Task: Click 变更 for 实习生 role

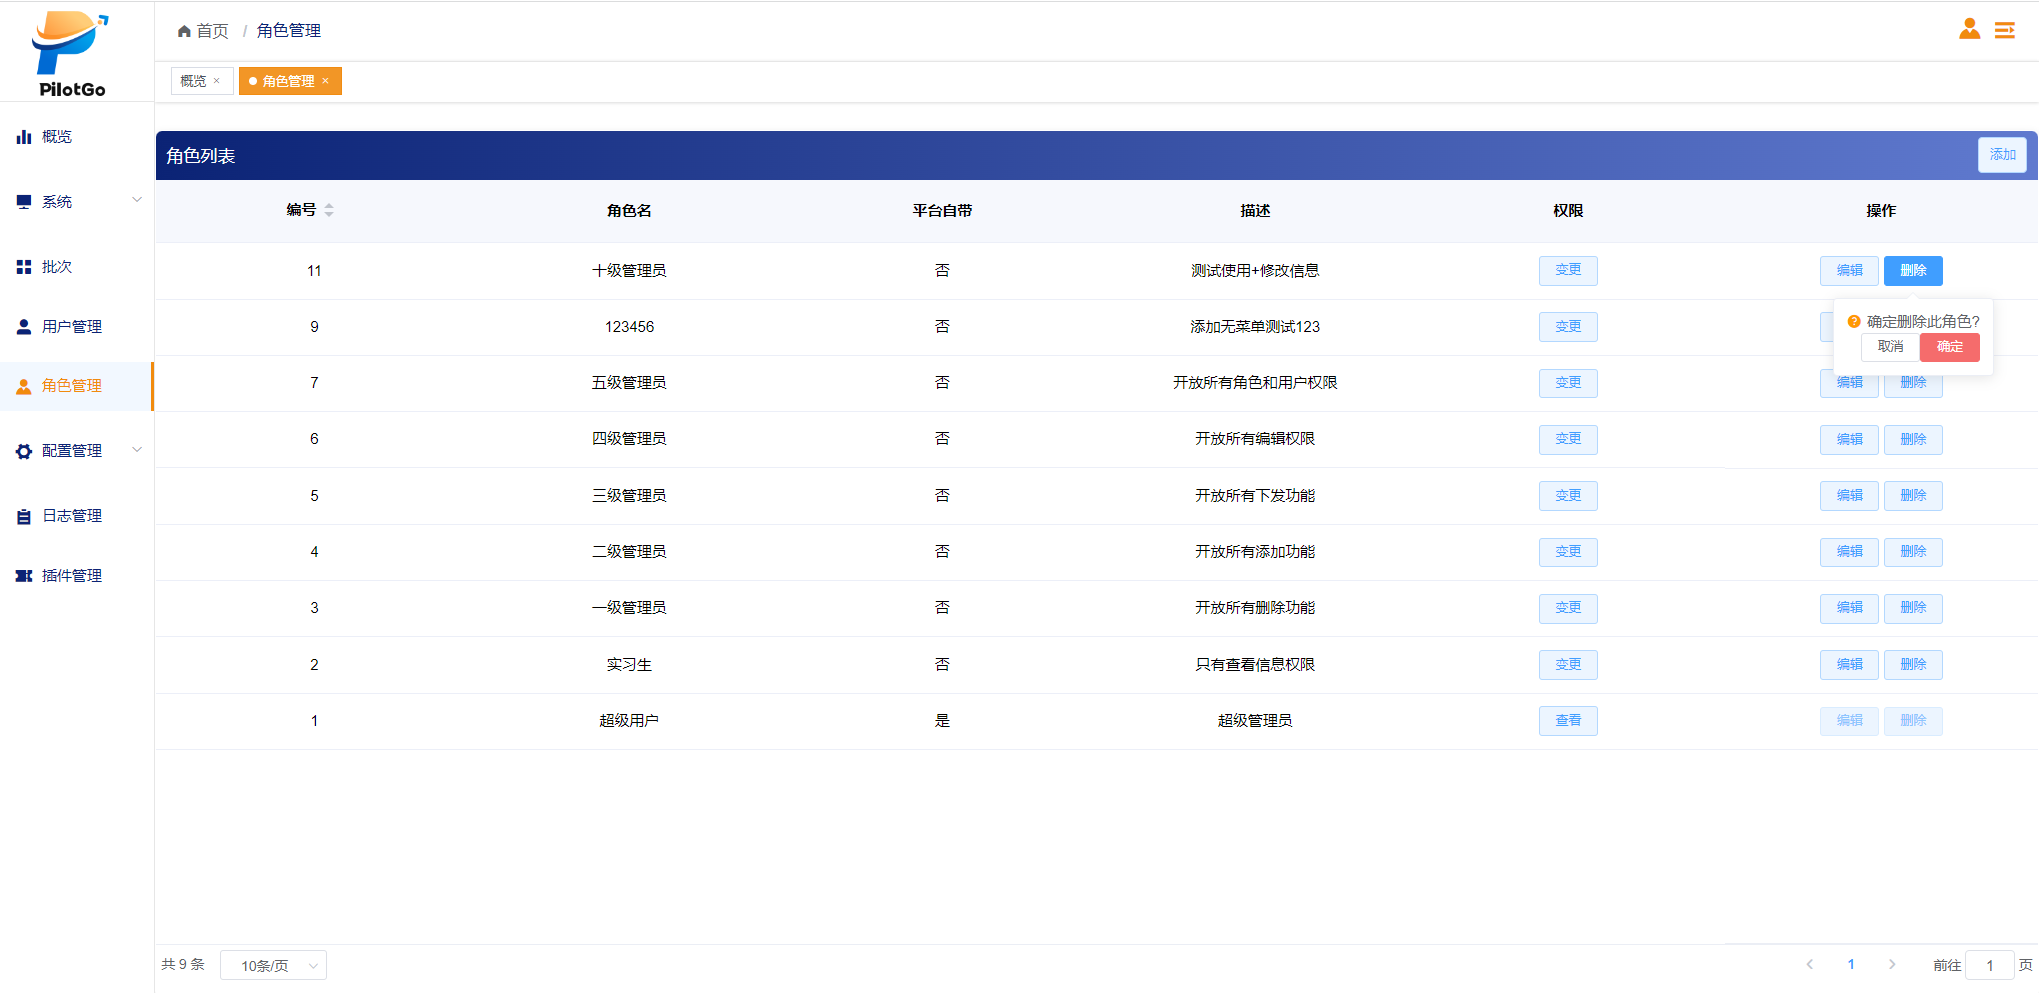Action: click(x=1567, y=665)
